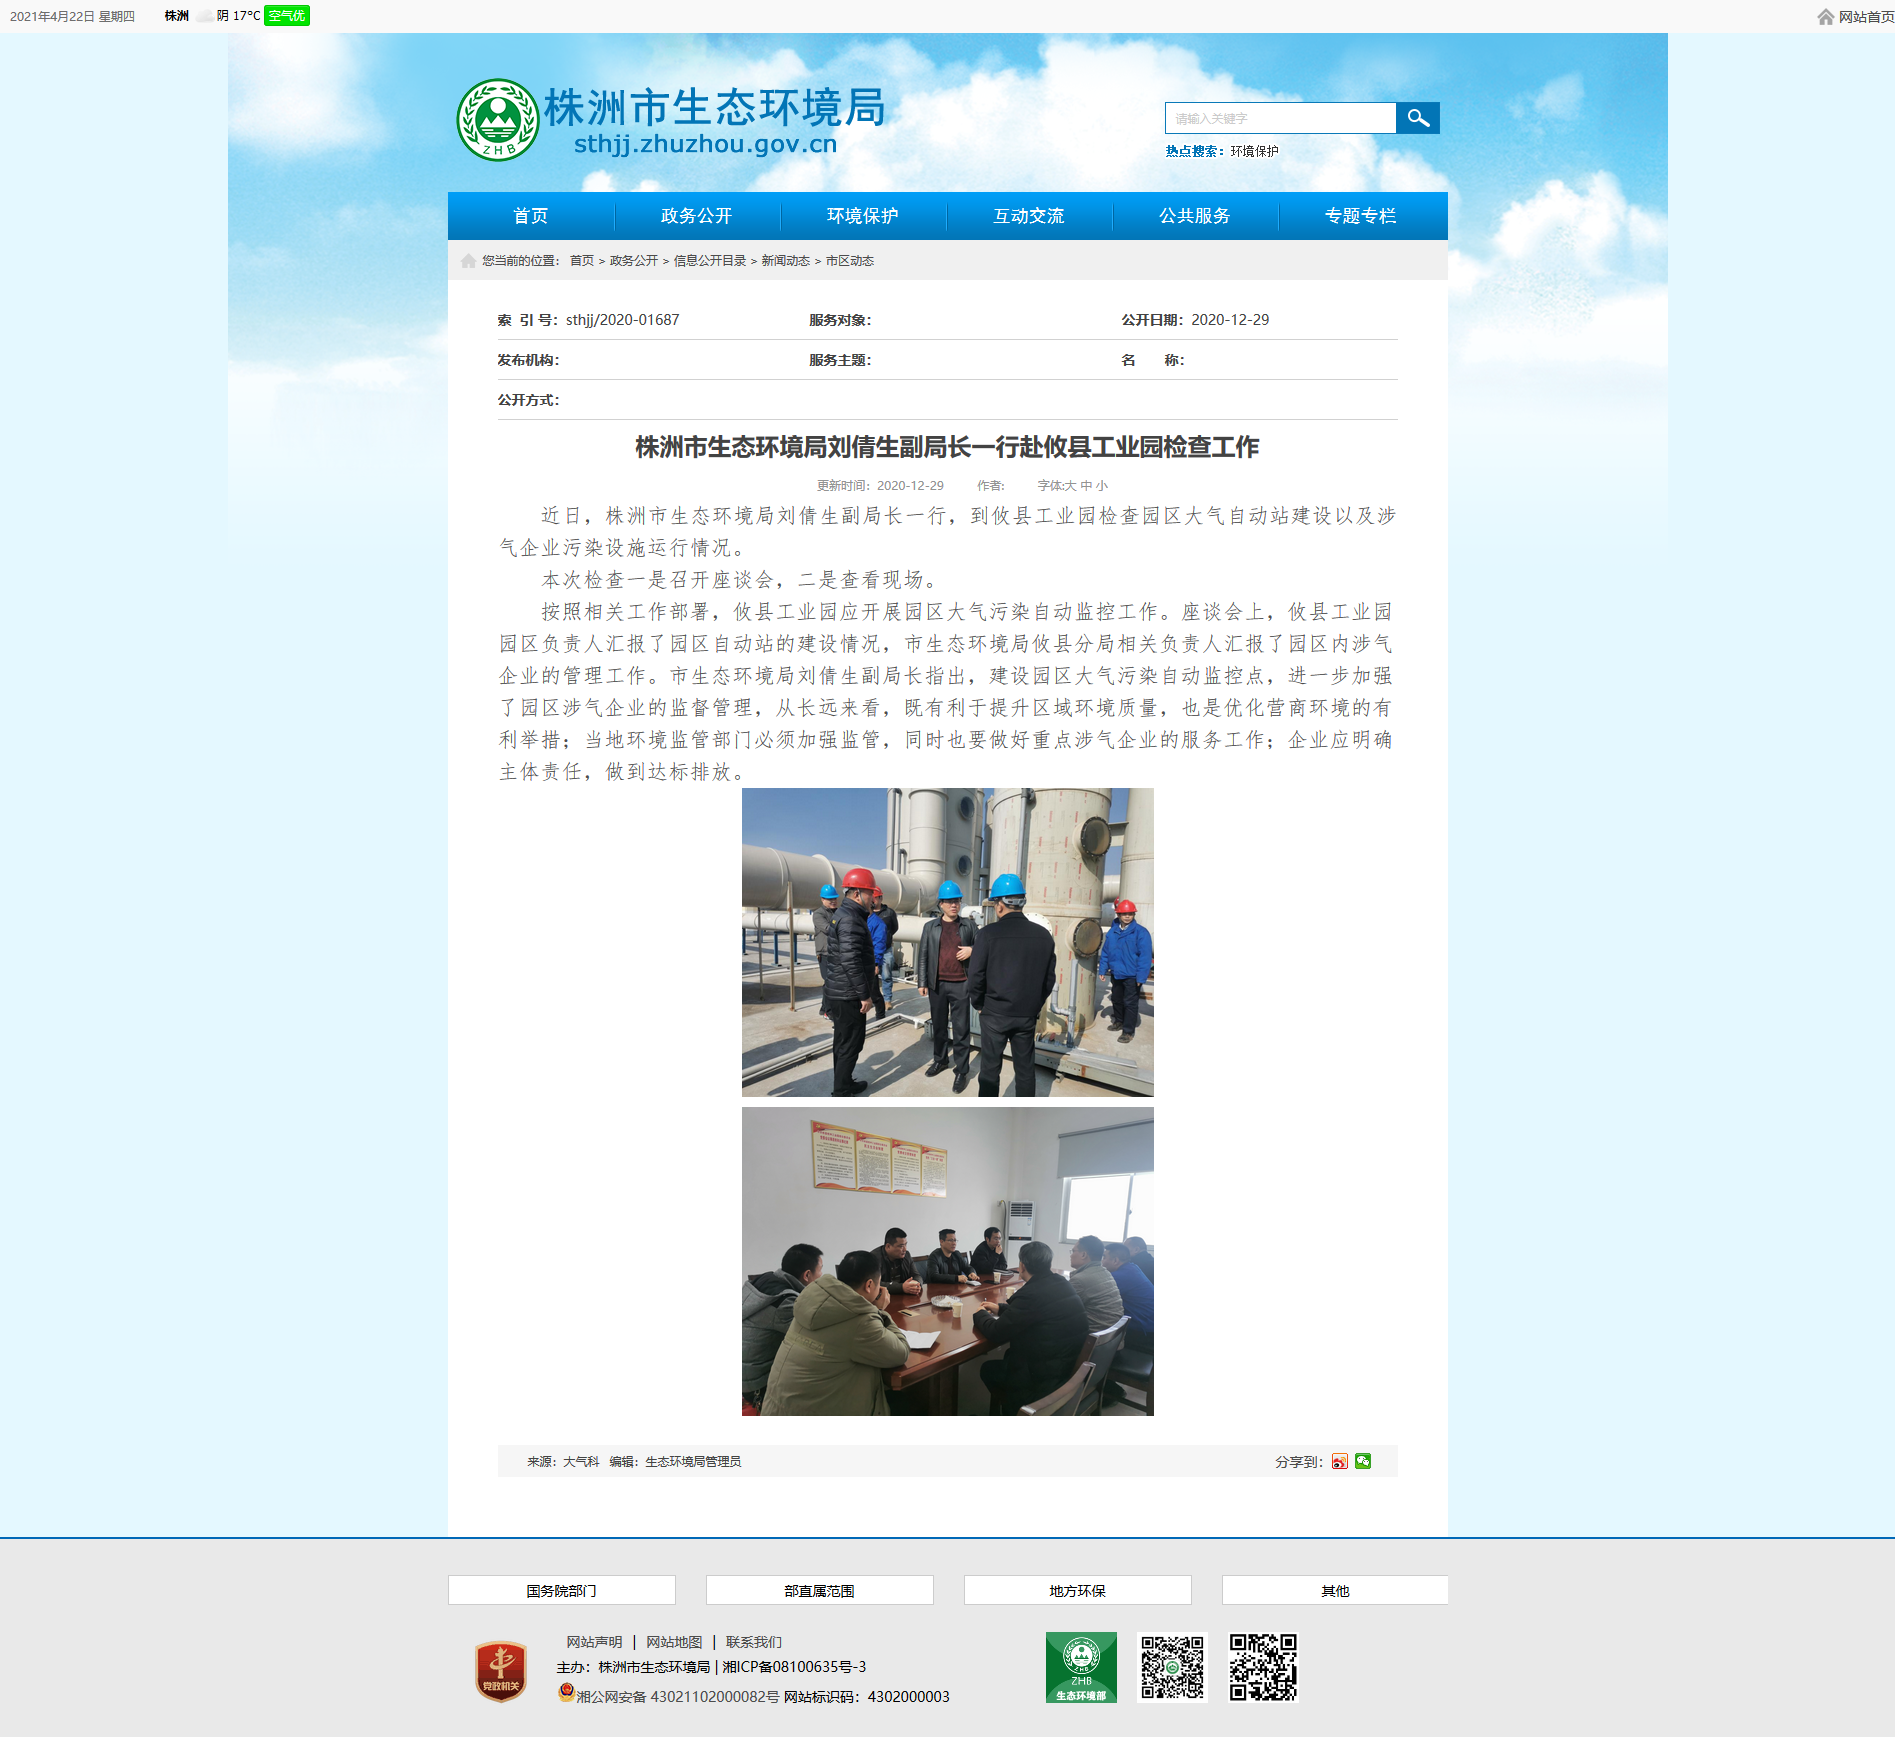Select the 互动交流 nav tab
The height and width of the screenshot is (1737, 1895).
click(1029, 216)
